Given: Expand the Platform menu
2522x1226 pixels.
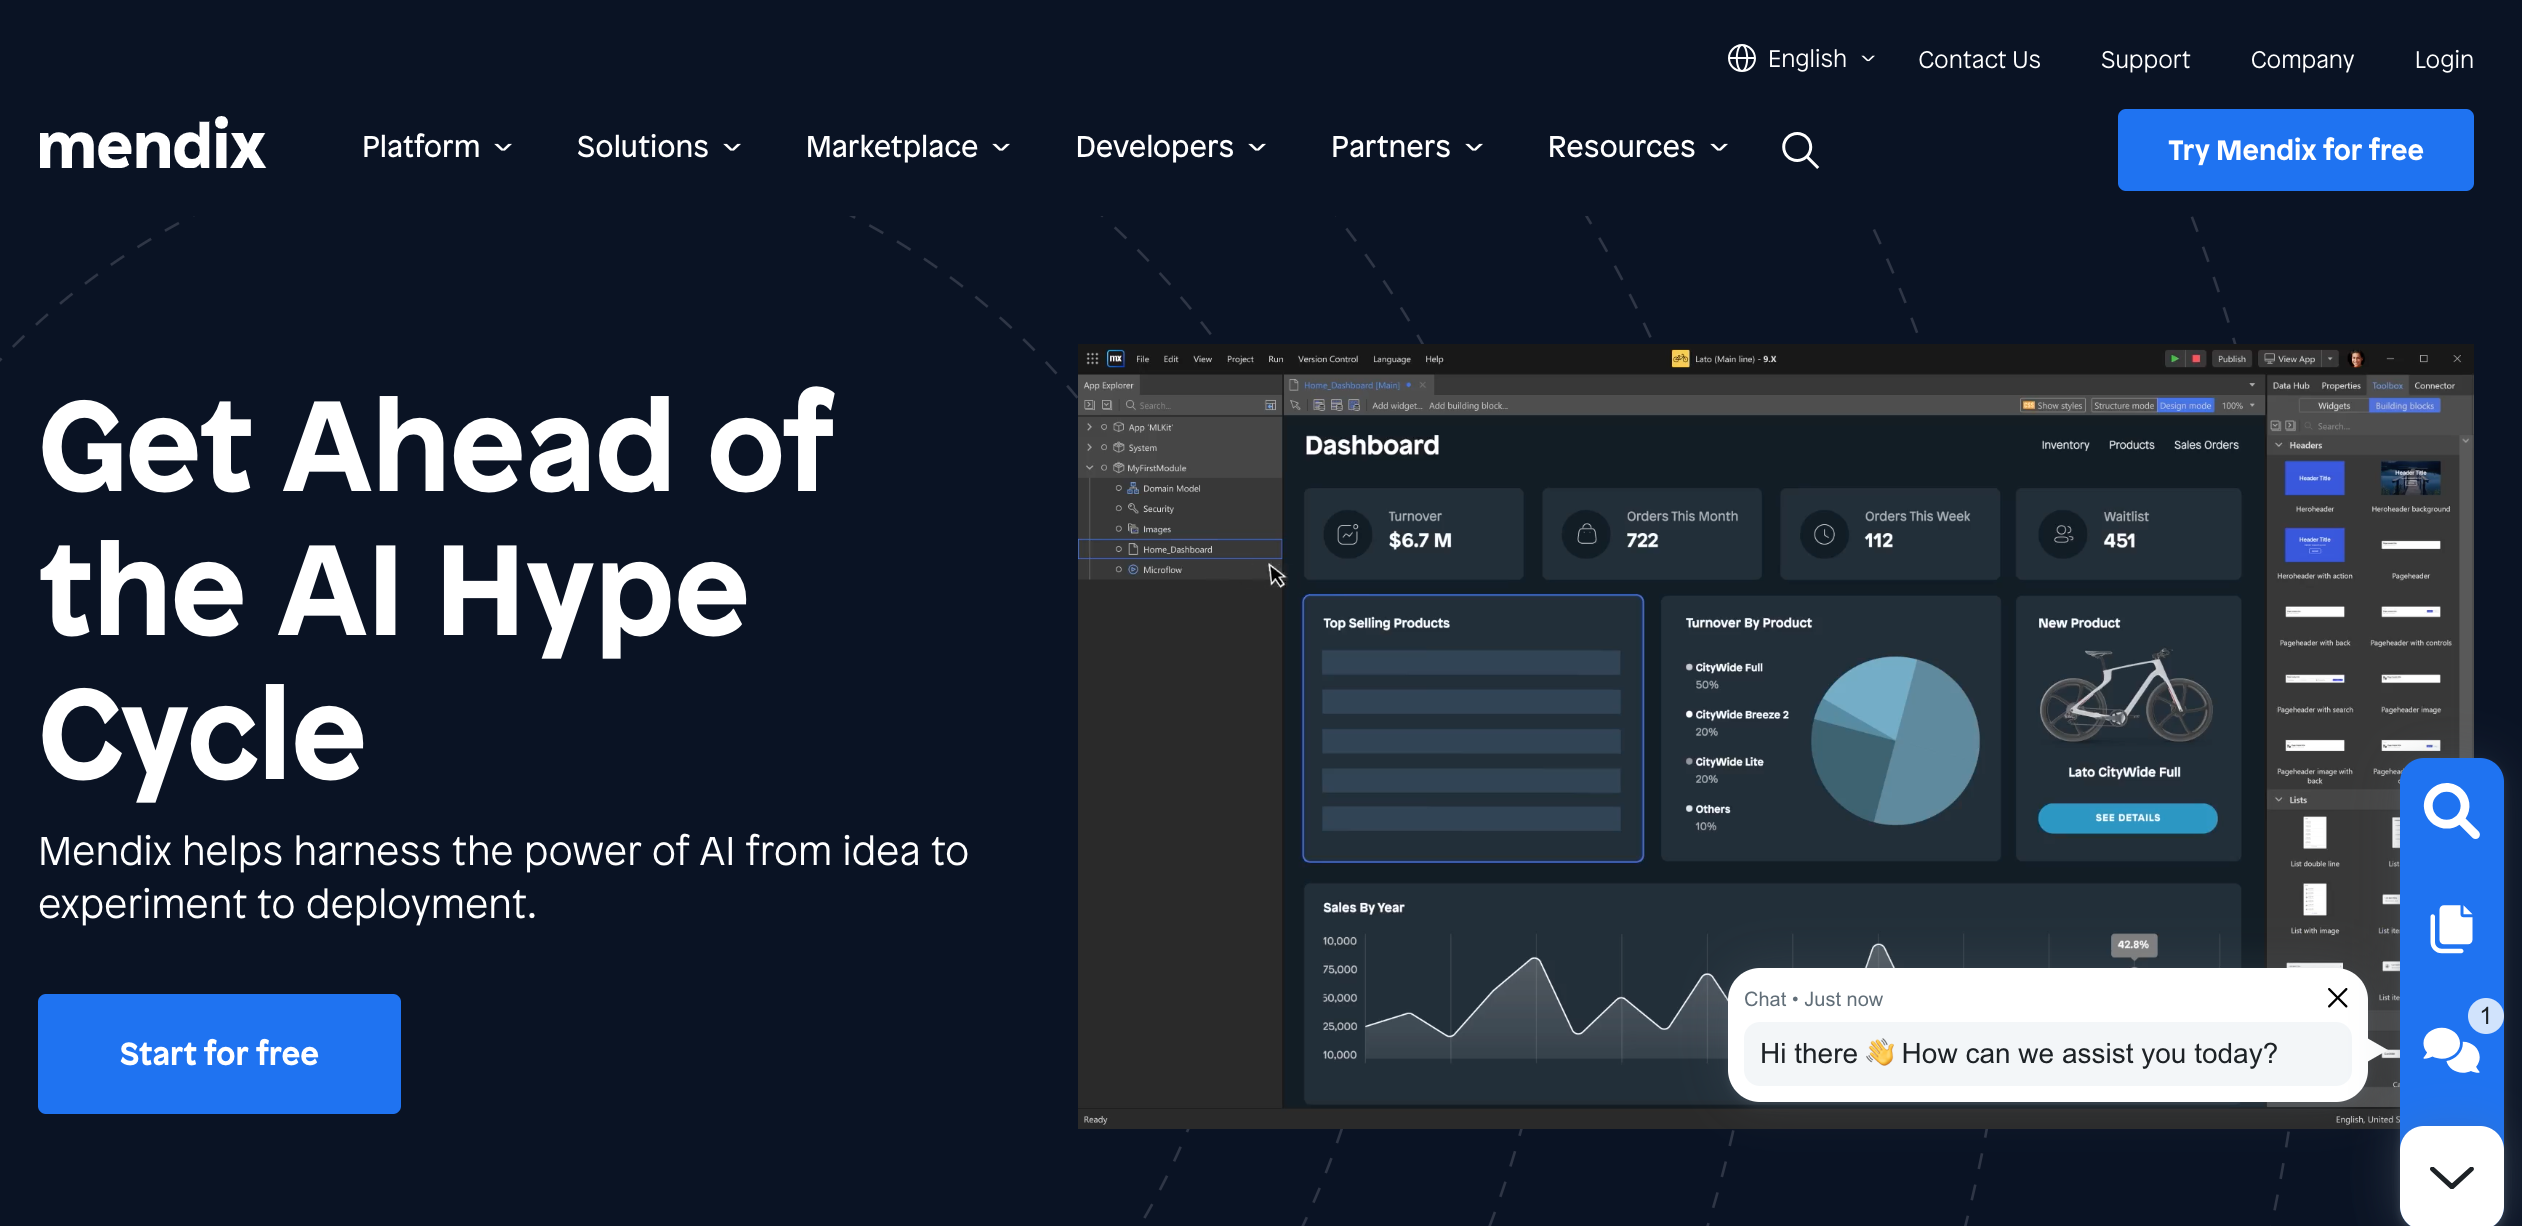Looking at the screenshot, I should coord(437,147).
